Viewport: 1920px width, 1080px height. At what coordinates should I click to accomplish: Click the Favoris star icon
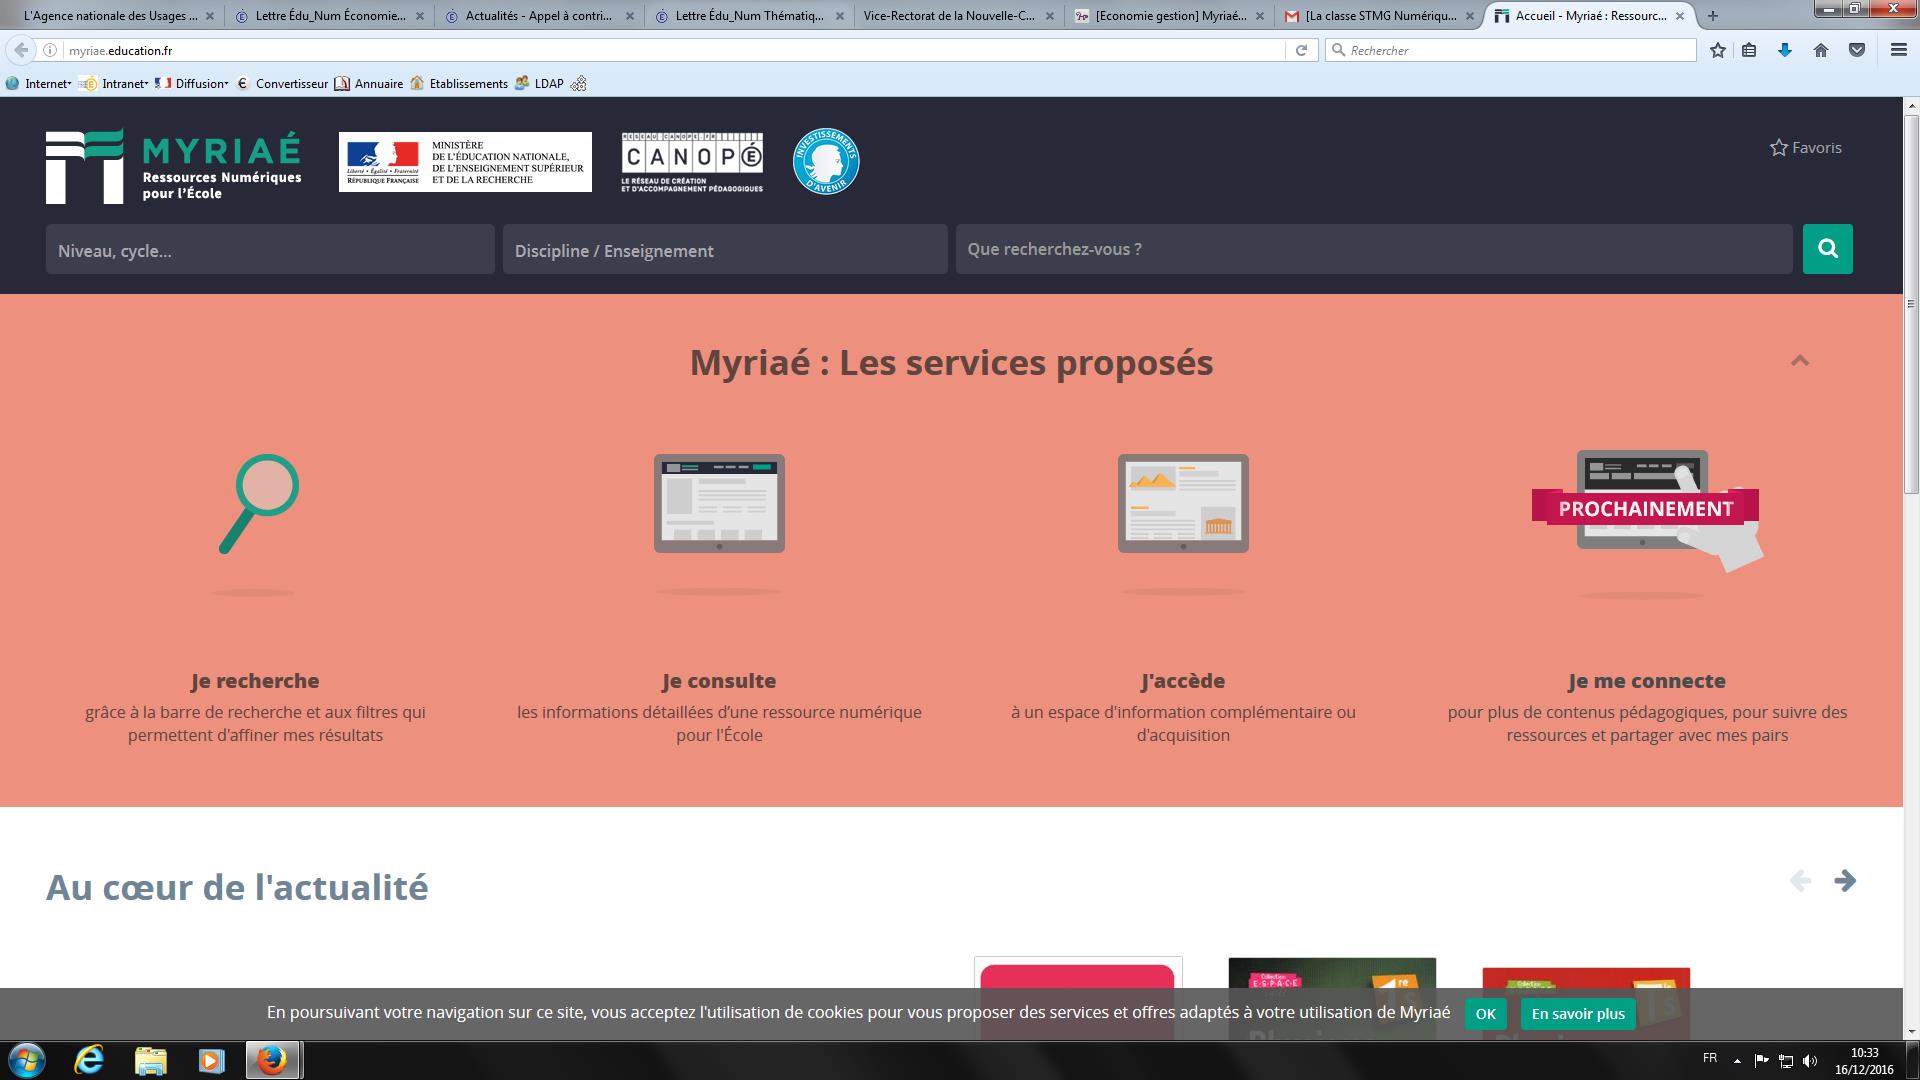coord(1779,148)
